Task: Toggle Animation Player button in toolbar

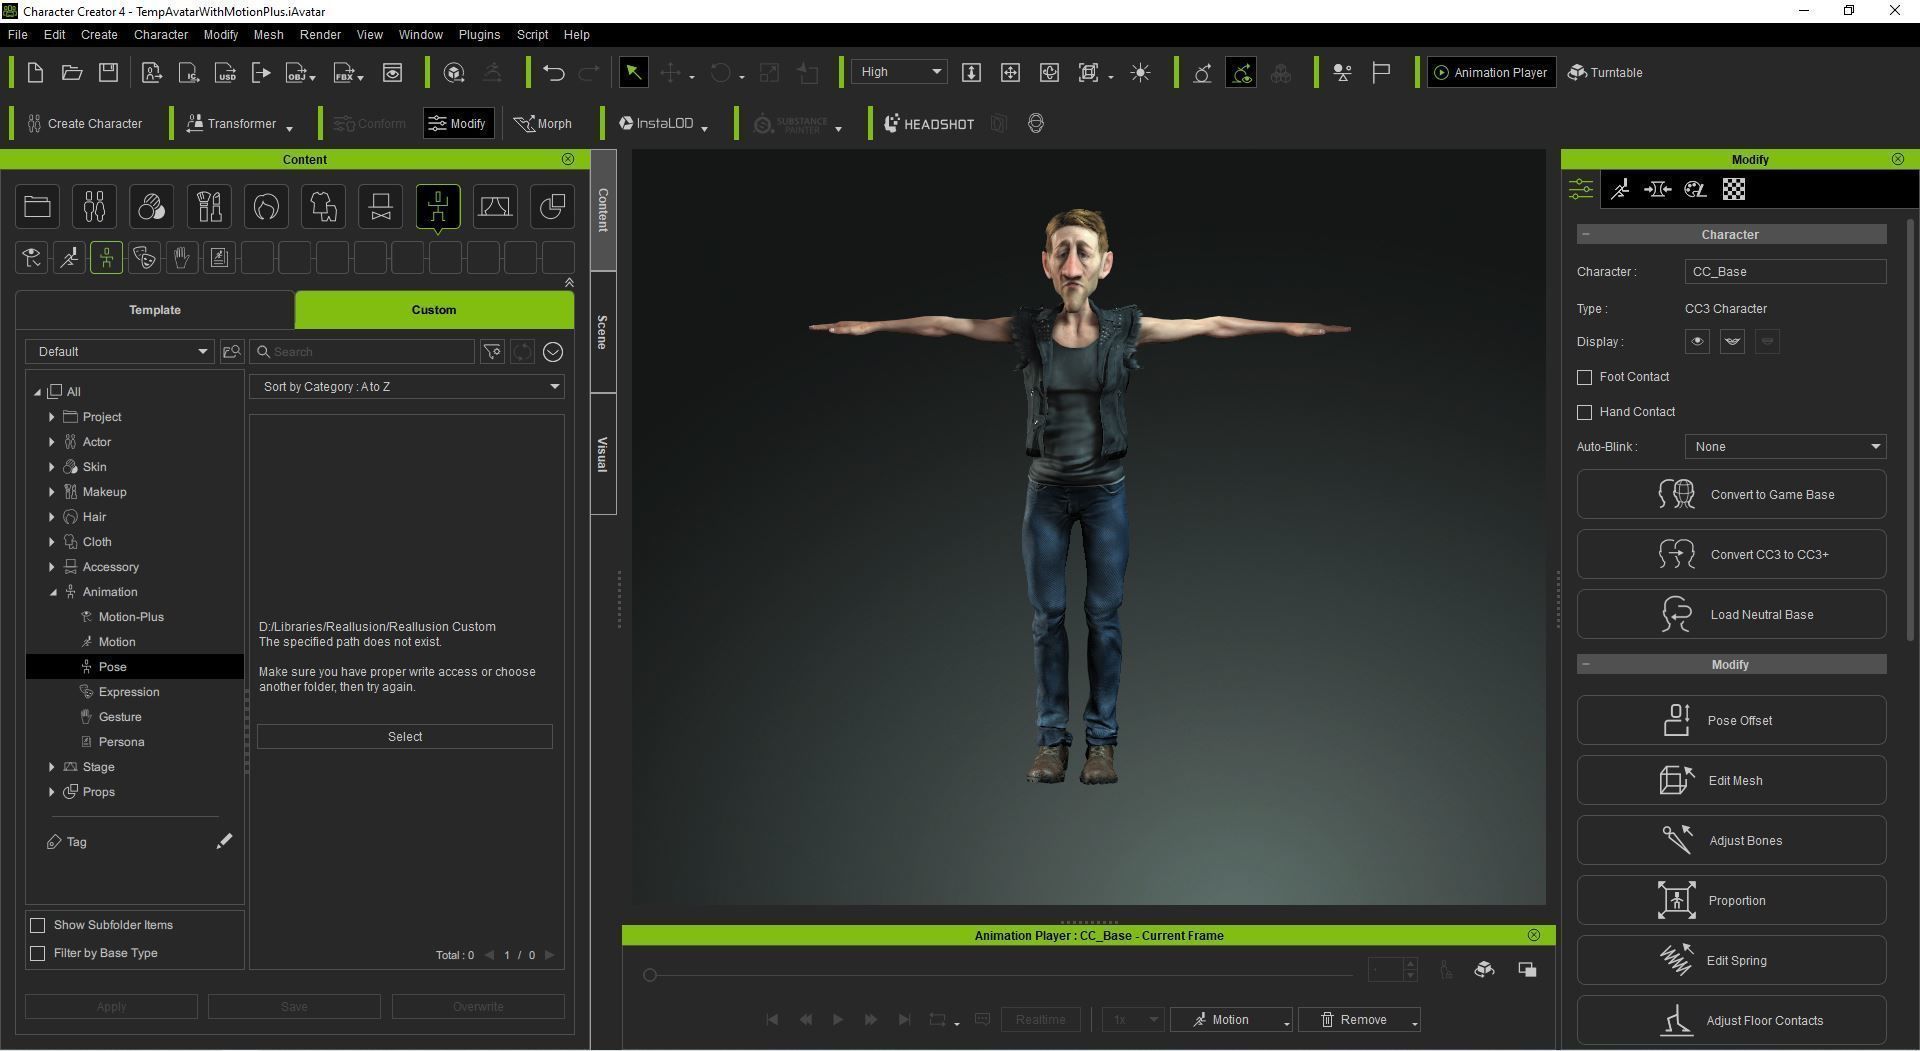Action: (x=1491, y=72)
